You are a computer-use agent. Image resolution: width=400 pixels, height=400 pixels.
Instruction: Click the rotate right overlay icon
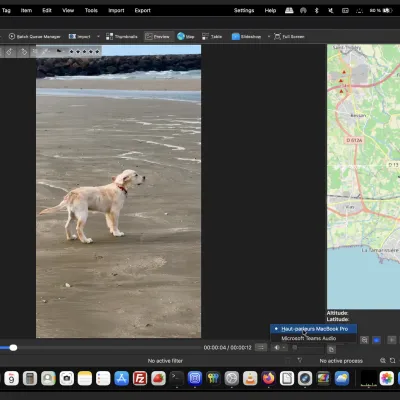(x=24, y=52)
